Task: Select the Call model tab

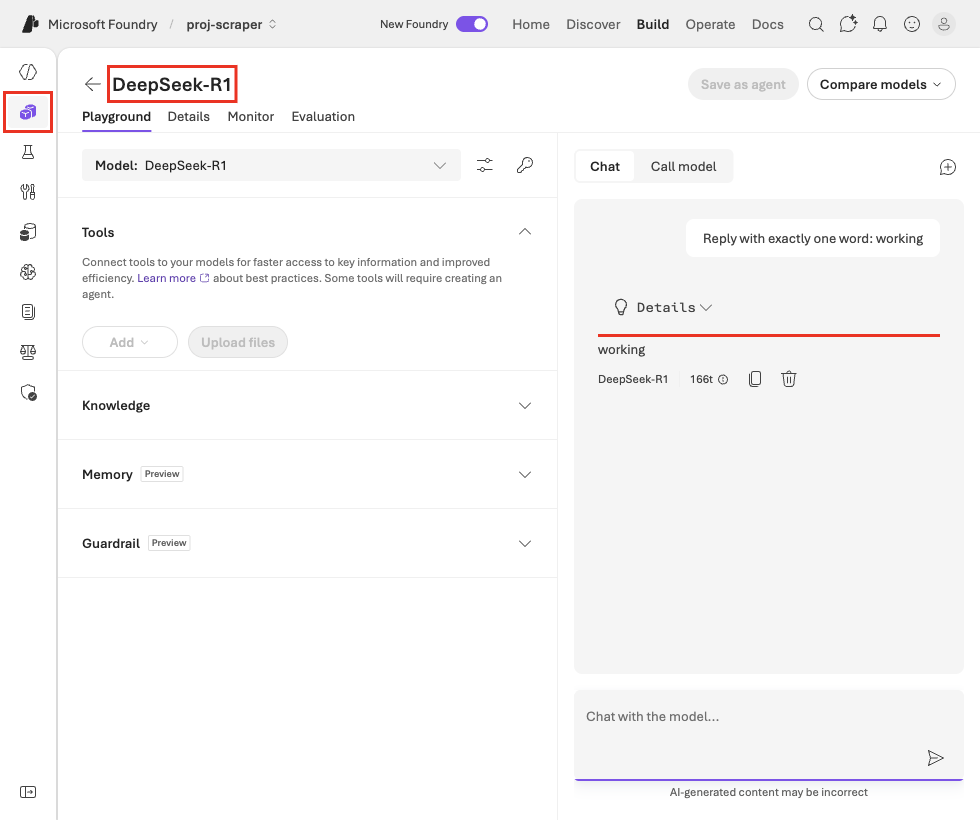Action: click(683, 166)
